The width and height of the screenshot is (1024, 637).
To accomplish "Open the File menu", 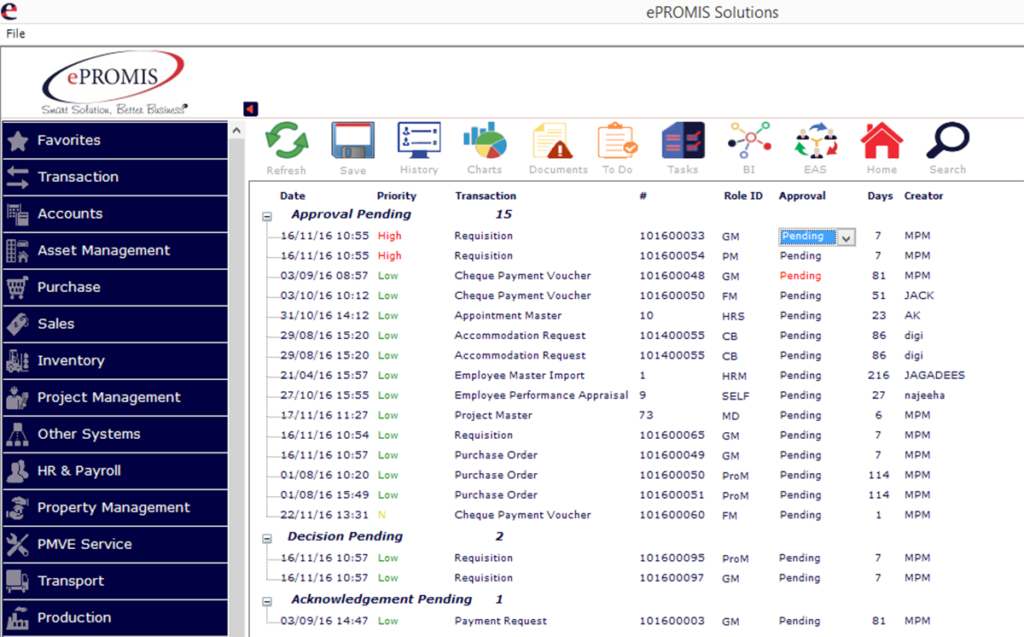I will [x=15, y=33].
